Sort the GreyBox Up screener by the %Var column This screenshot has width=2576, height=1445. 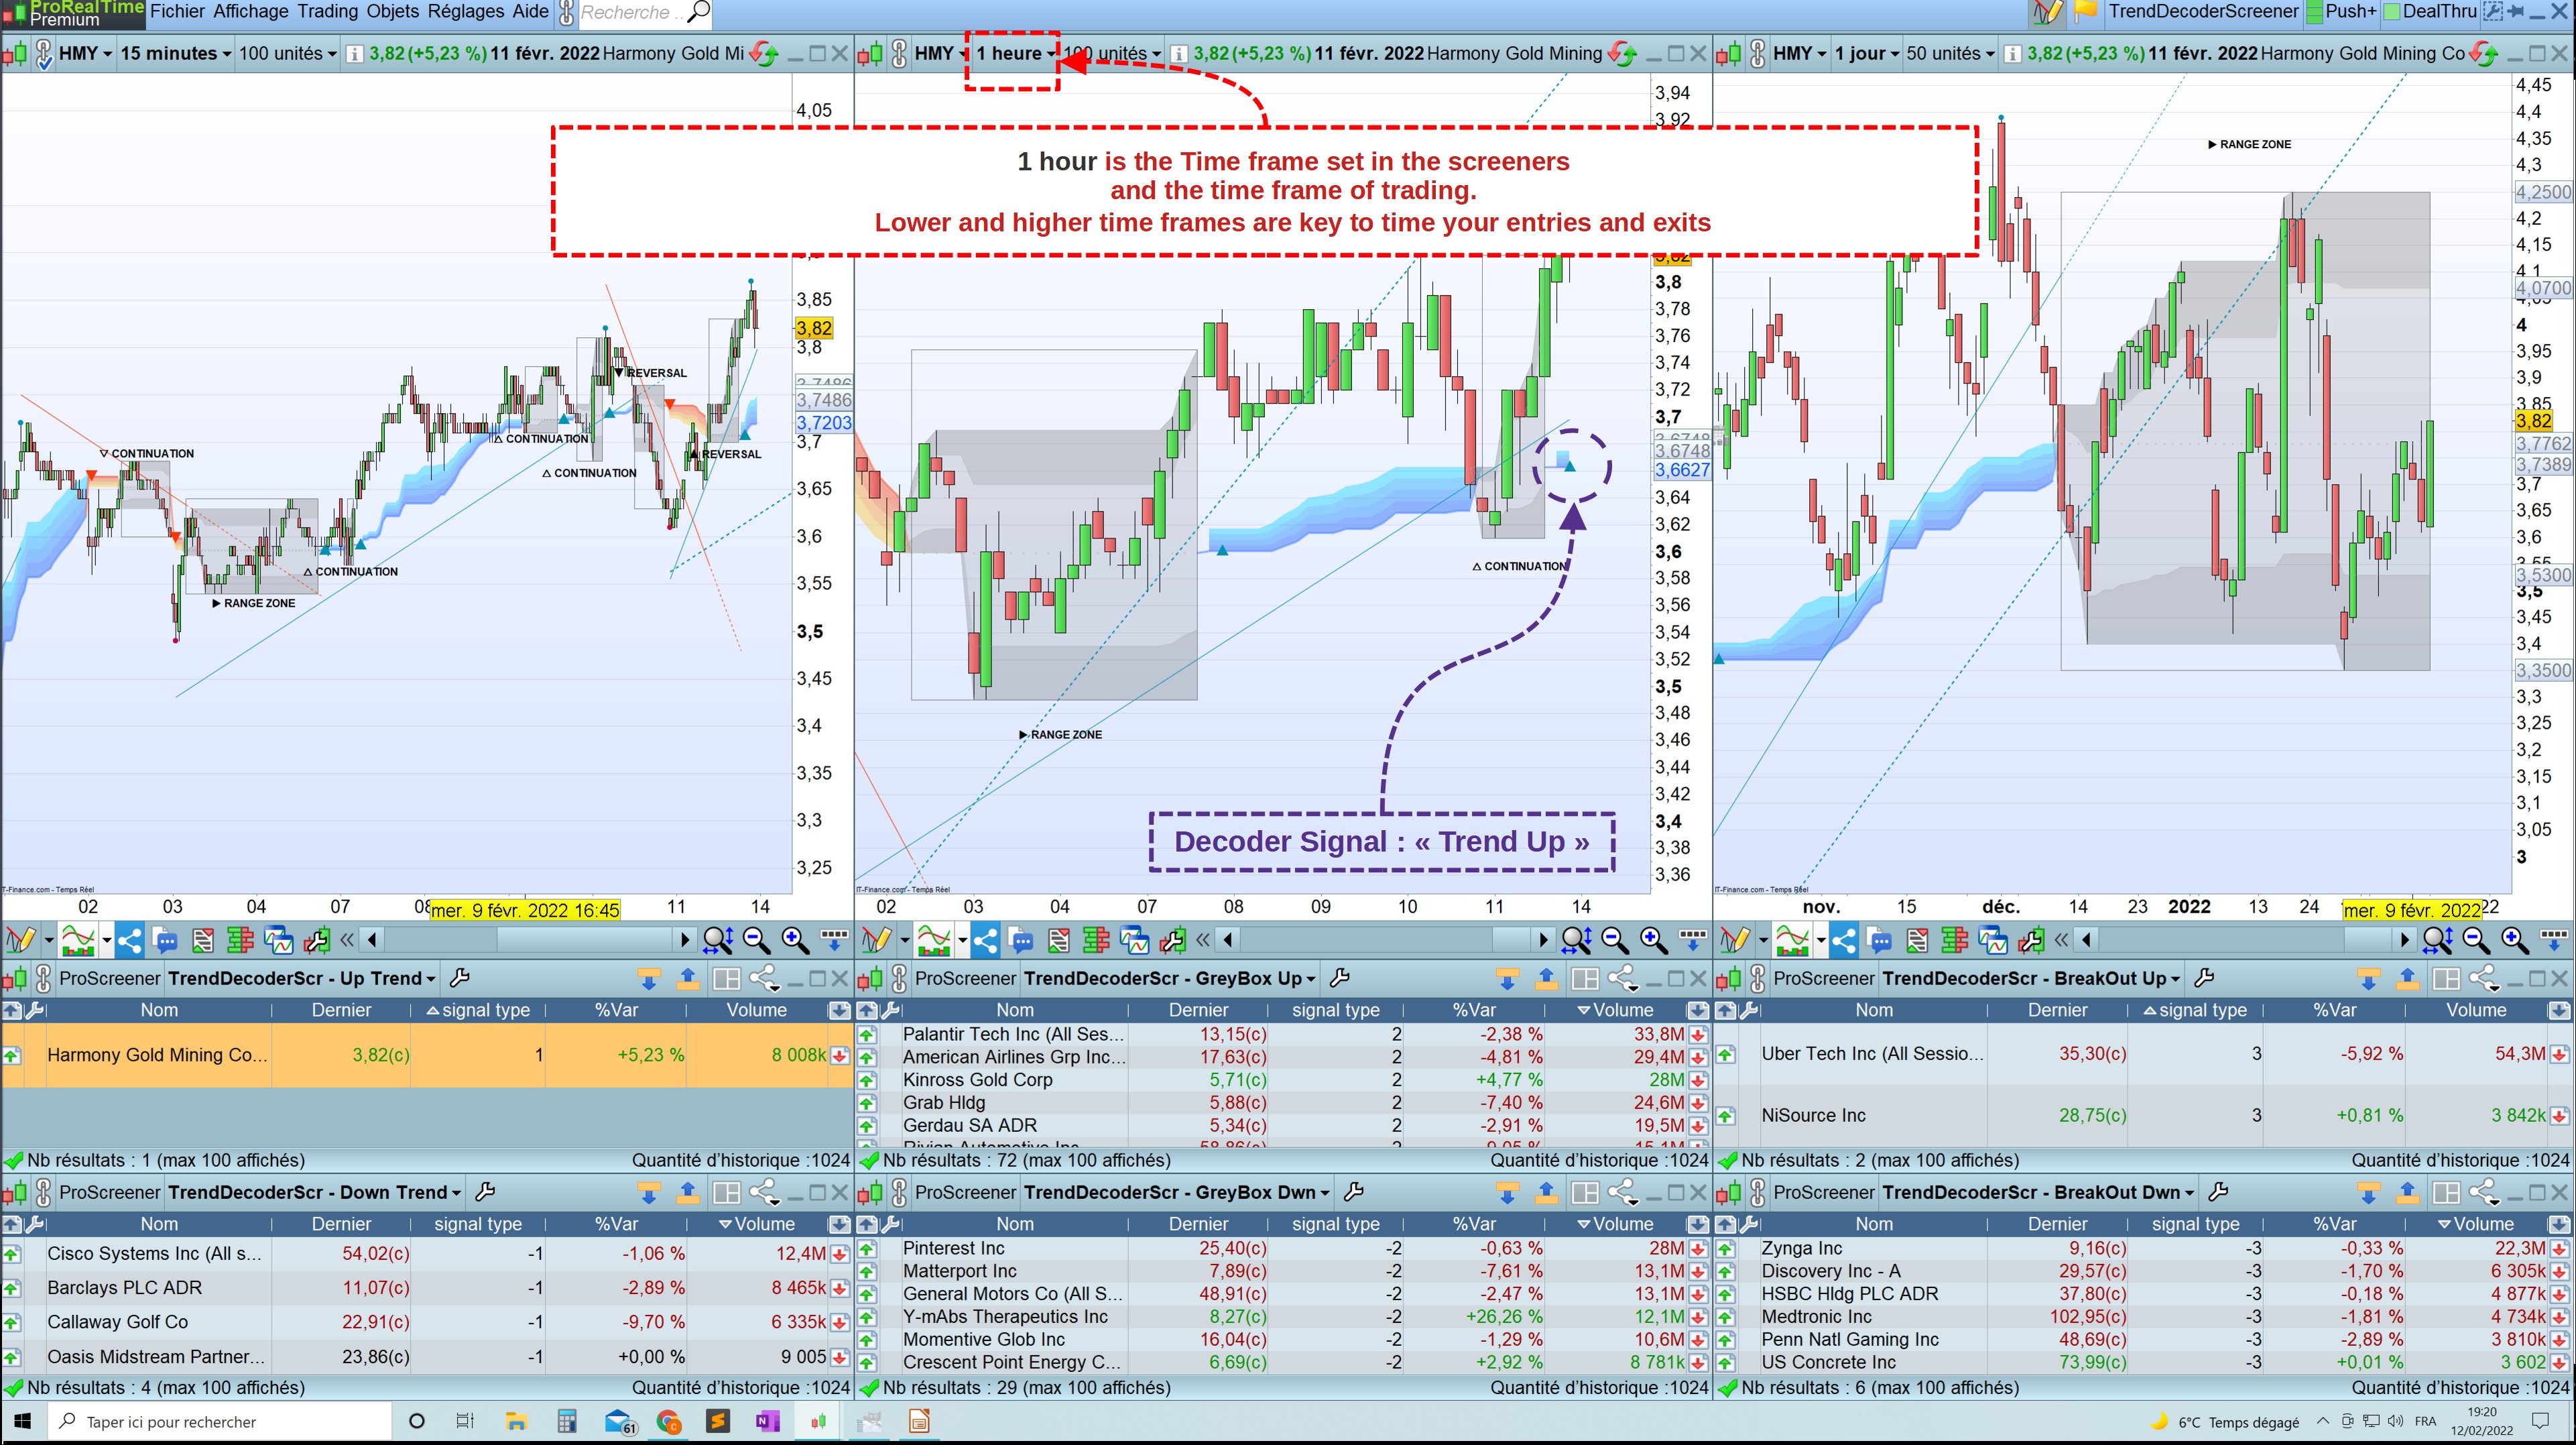(1473, 1010)
